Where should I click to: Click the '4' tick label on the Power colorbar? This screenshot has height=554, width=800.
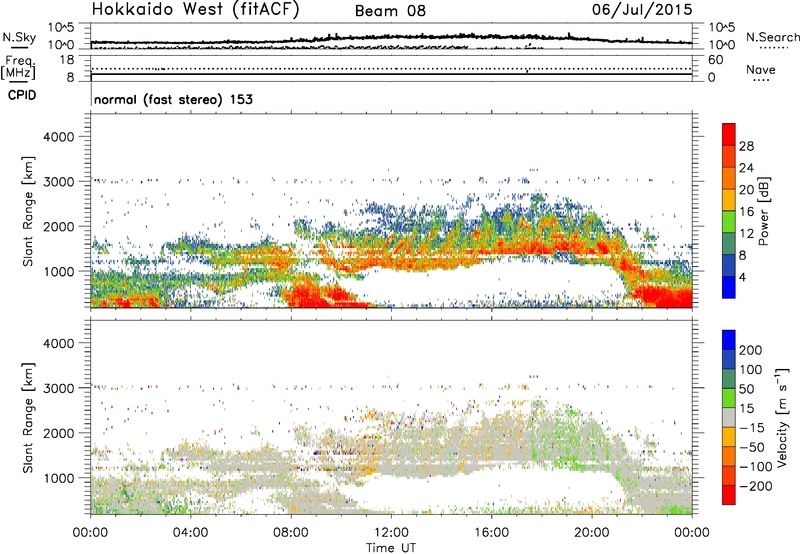pos(742,277)
